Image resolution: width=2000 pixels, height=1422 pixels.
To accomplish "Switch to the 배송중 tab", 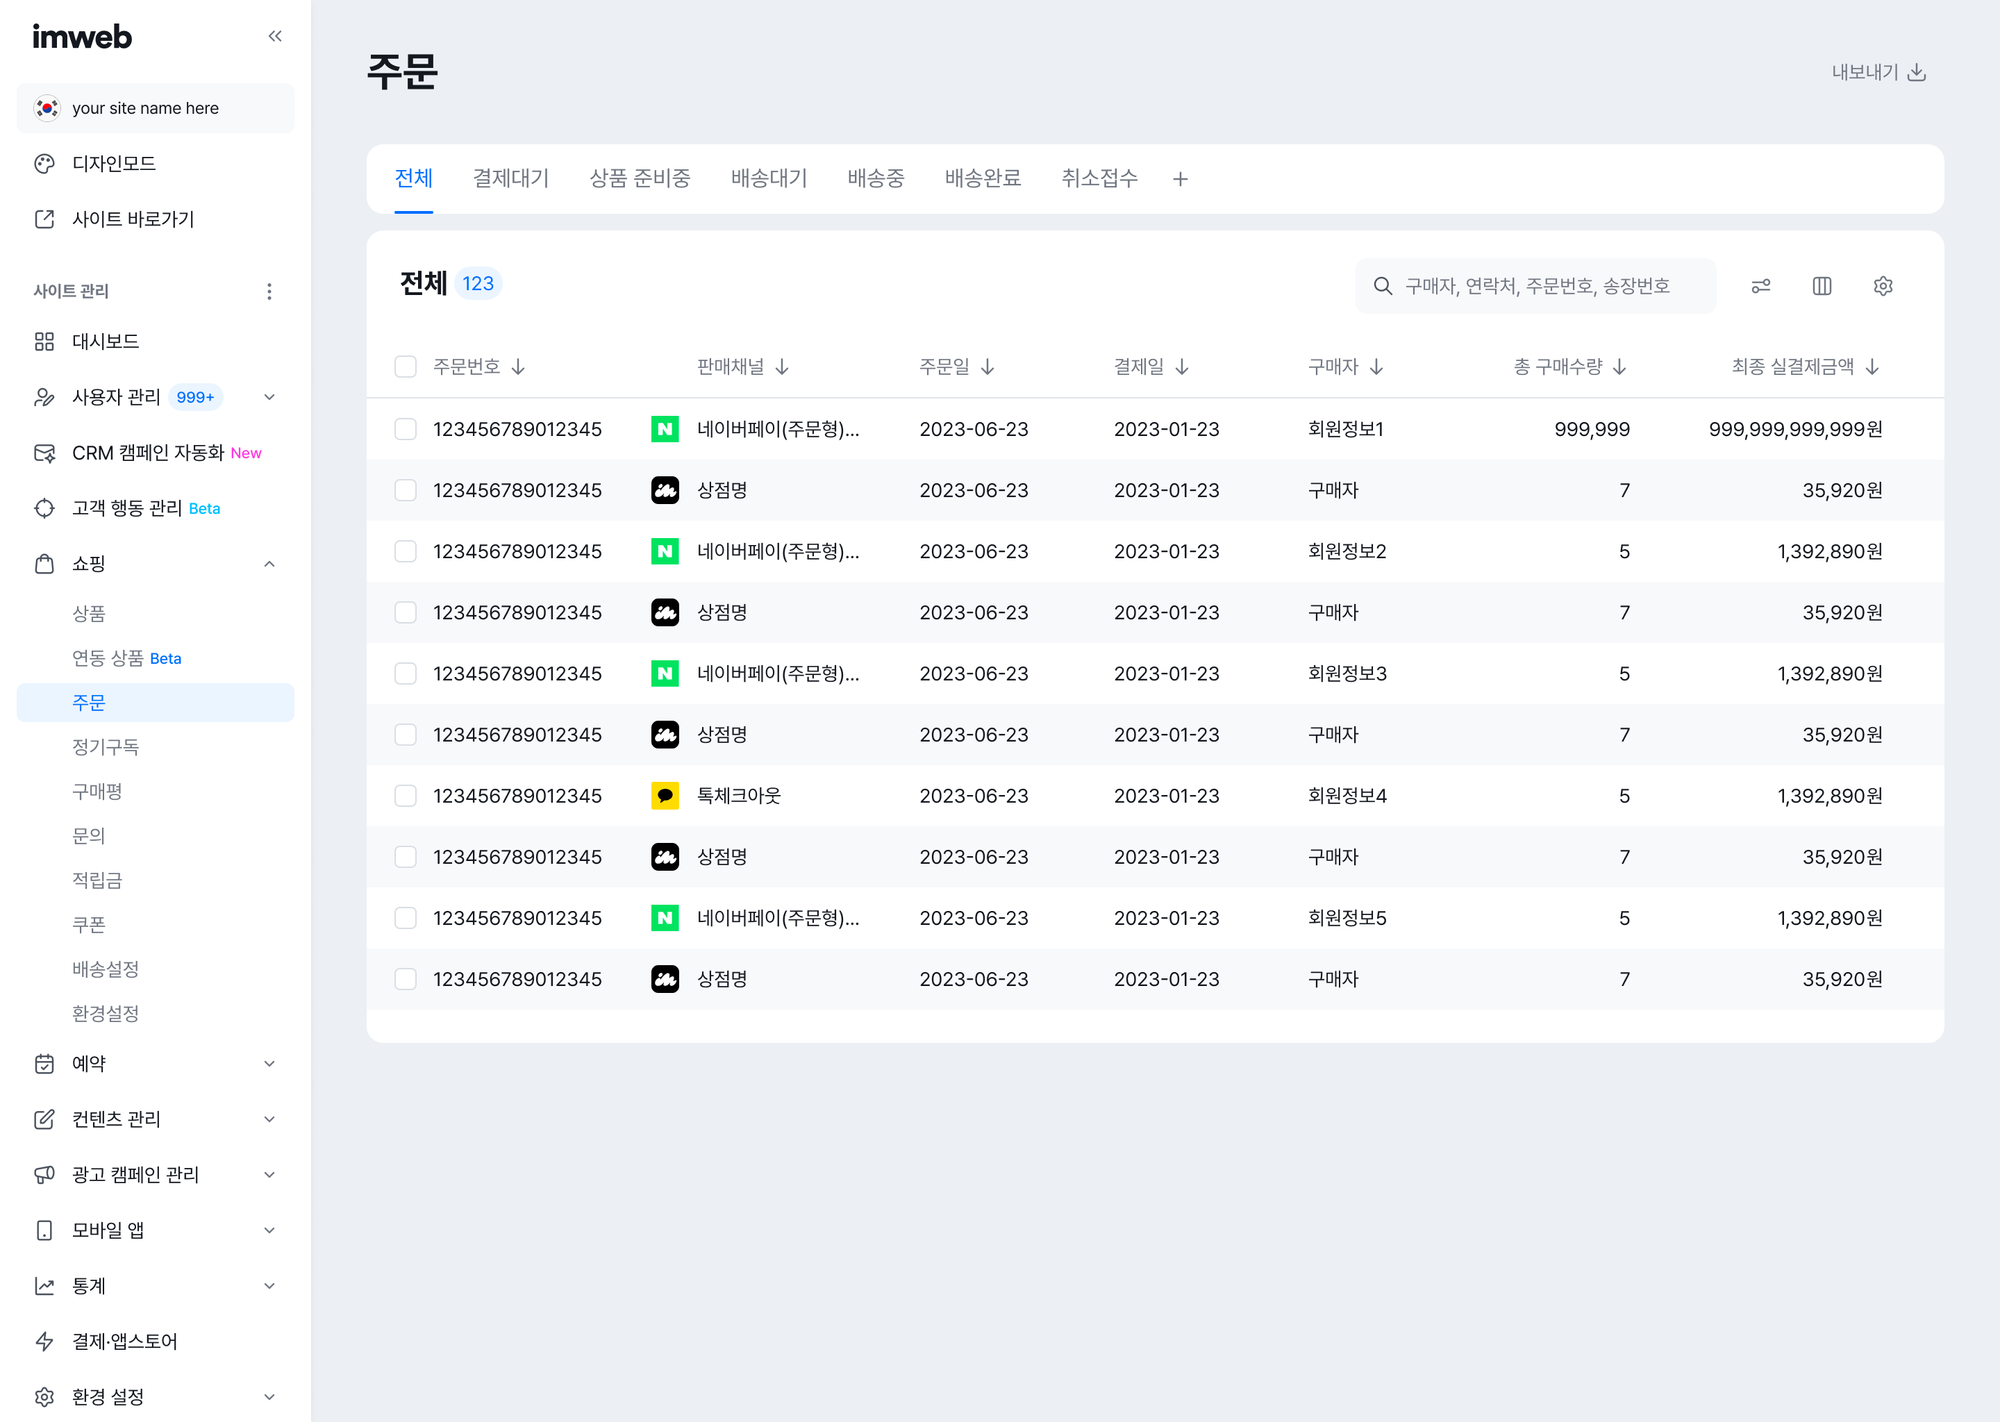I will point(876,179).
